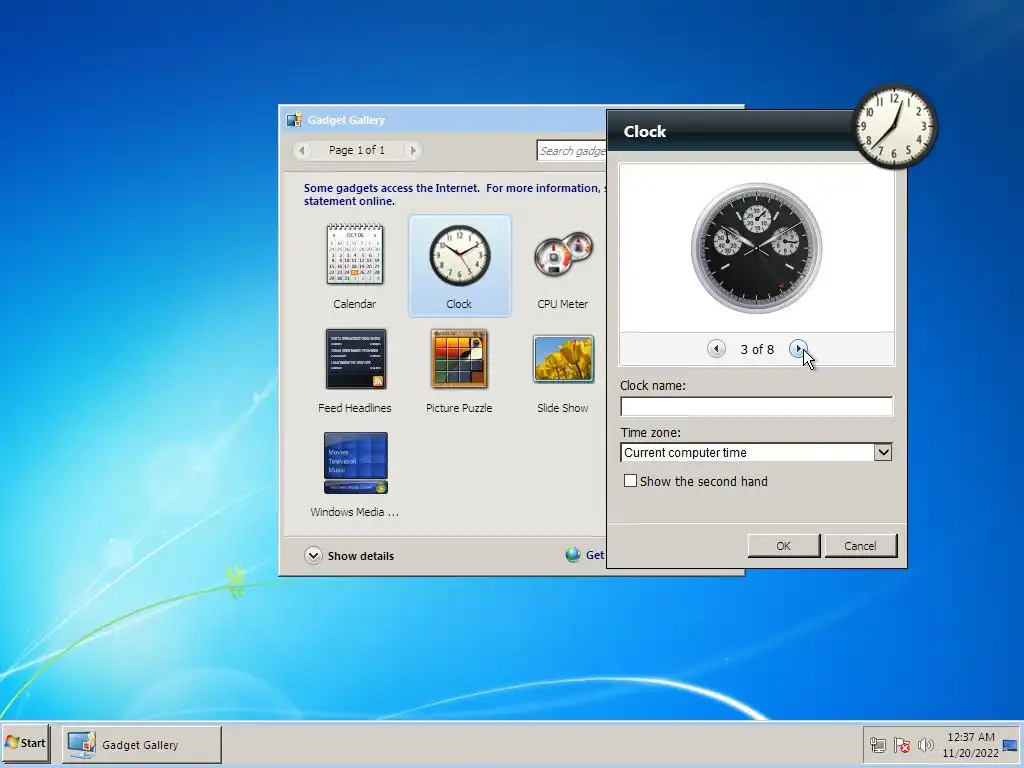Click the desktop analog clock gadget
This screenshot has width=1024, height=768.
click(x=895, y=127)
